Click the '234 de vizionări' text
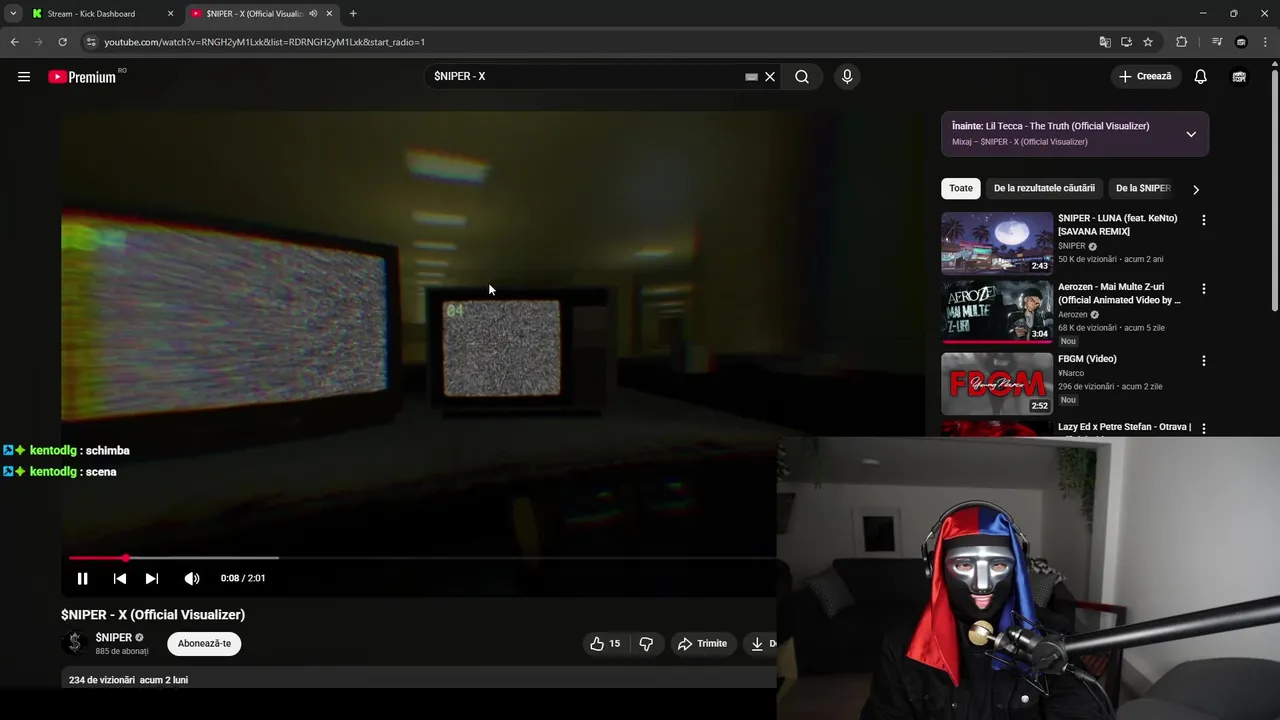The width and height of the screenshot is (1280, 720). pos(102,680)
